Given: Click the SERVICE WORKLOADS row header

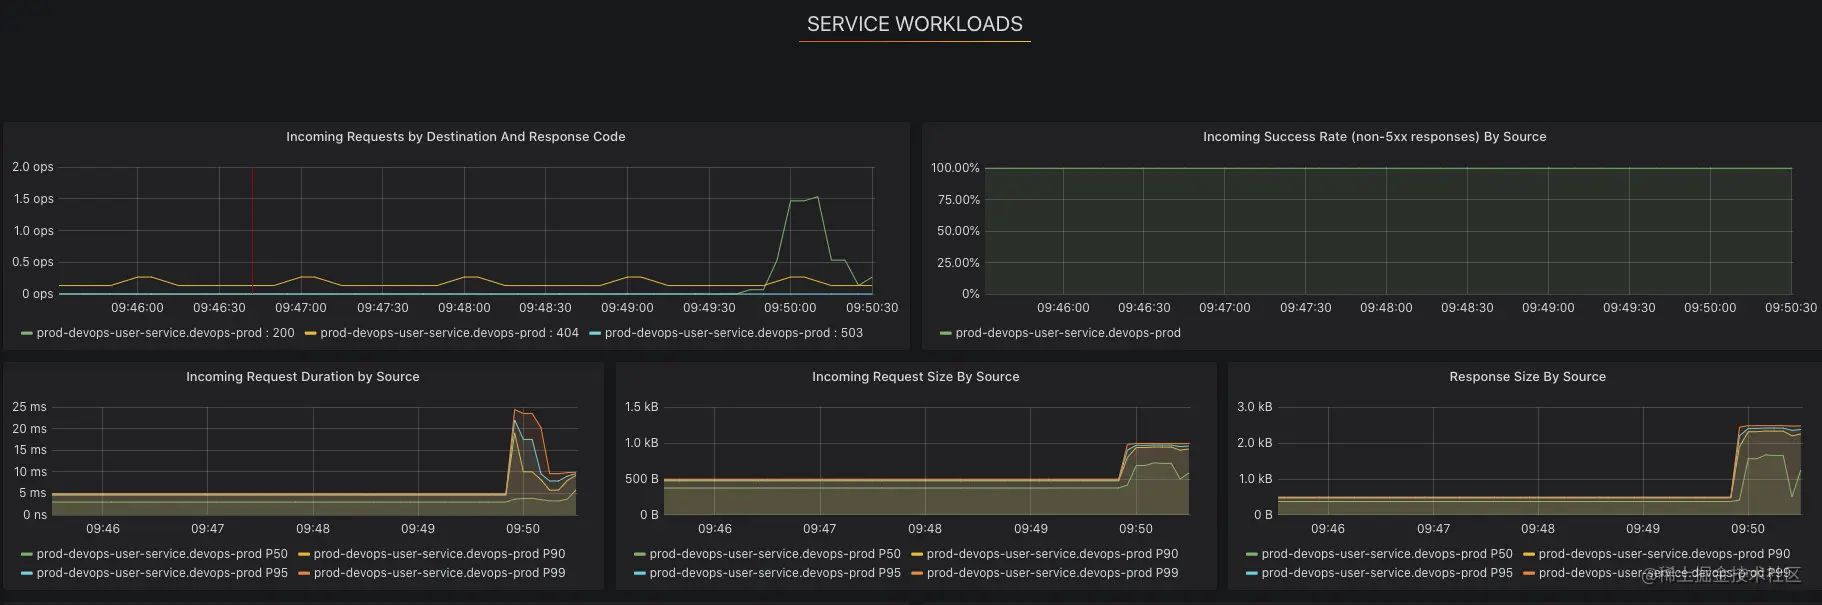Looking at the screenshot, I should (915, 24).
